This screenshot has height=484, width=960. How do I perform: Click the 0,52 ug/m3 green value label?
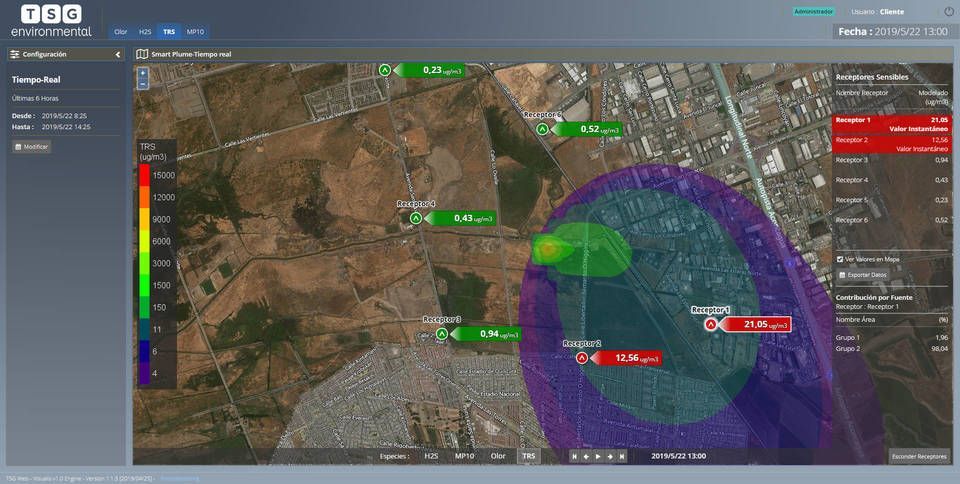586,129
